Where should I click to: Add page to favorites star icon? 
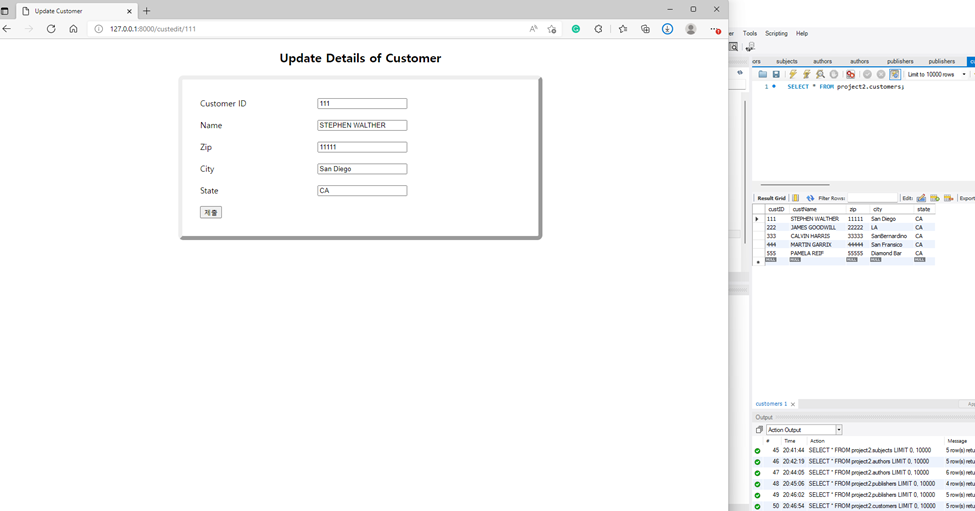552,29
